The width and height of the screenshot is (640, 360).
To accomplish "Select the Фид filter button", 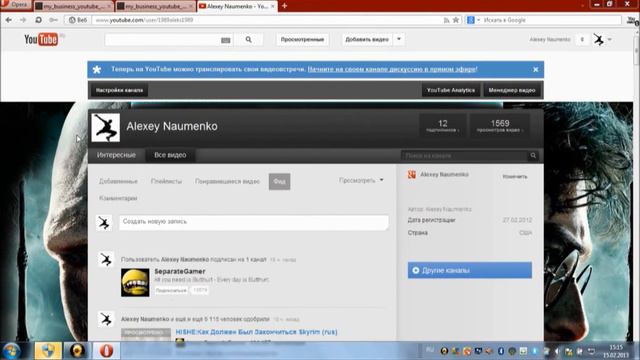I will 280,182.
